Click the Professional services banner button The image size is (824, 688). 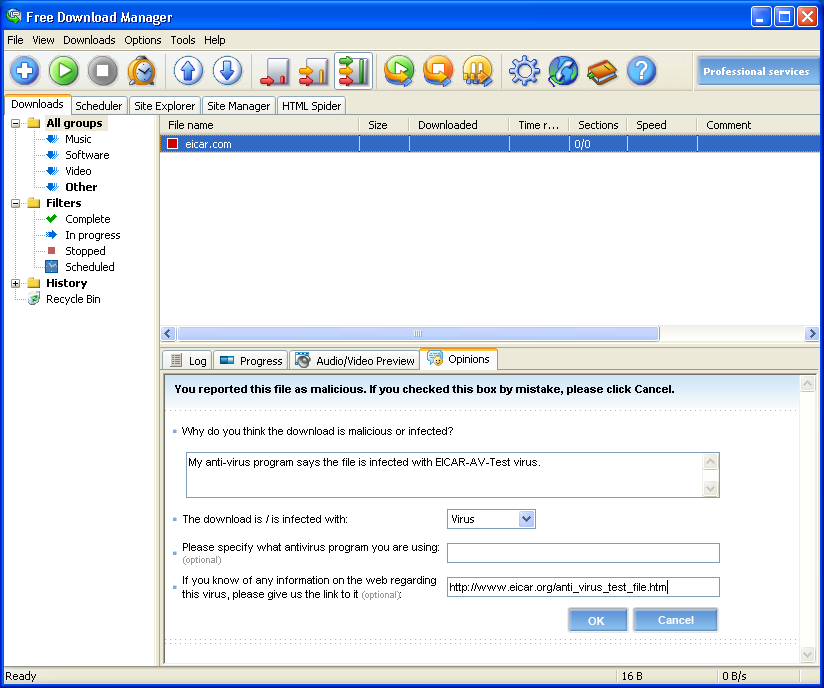click(757, 71)
